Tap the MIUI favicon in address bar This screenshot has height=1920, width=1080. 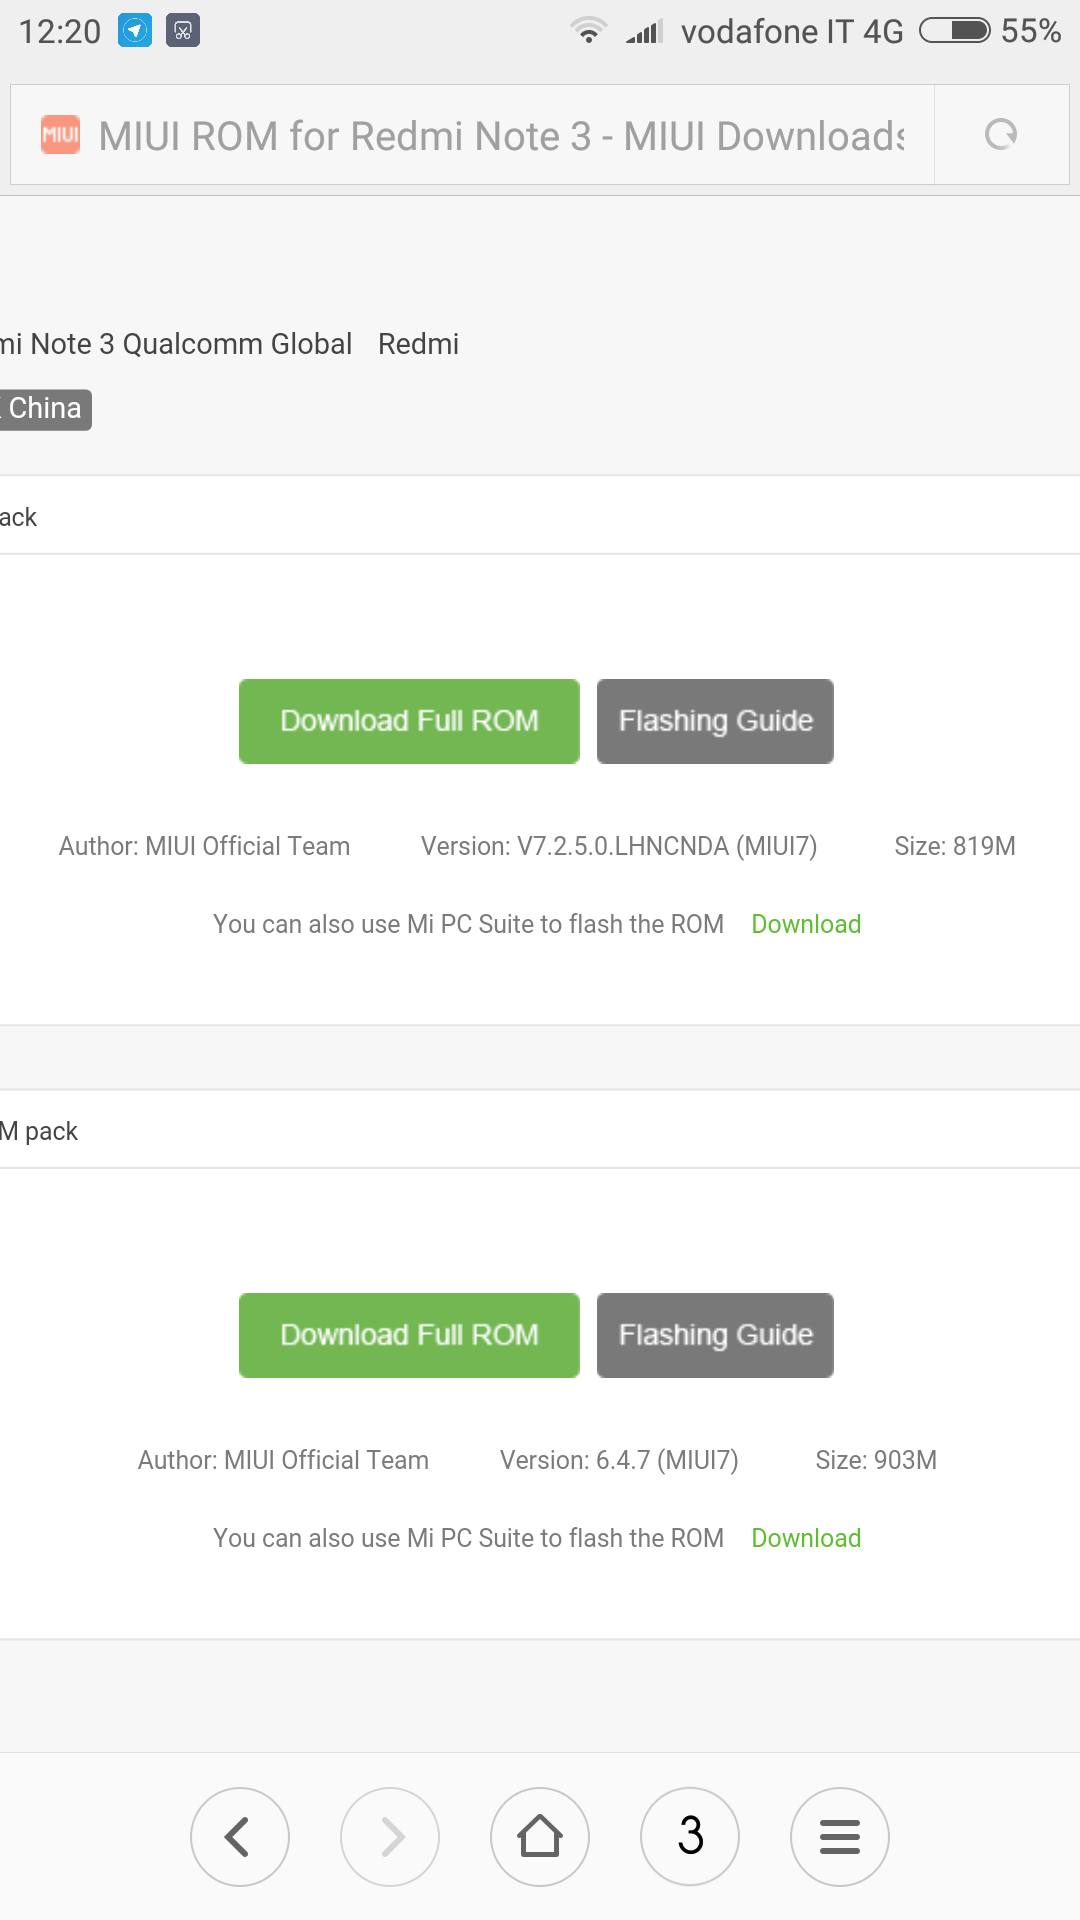click(60, 135)
